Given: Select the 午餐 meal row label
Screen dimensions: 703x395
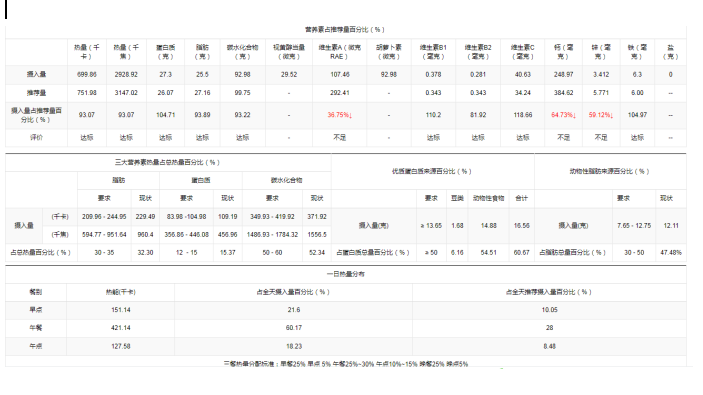Looking at the screenshot, I should click(35, 328).
